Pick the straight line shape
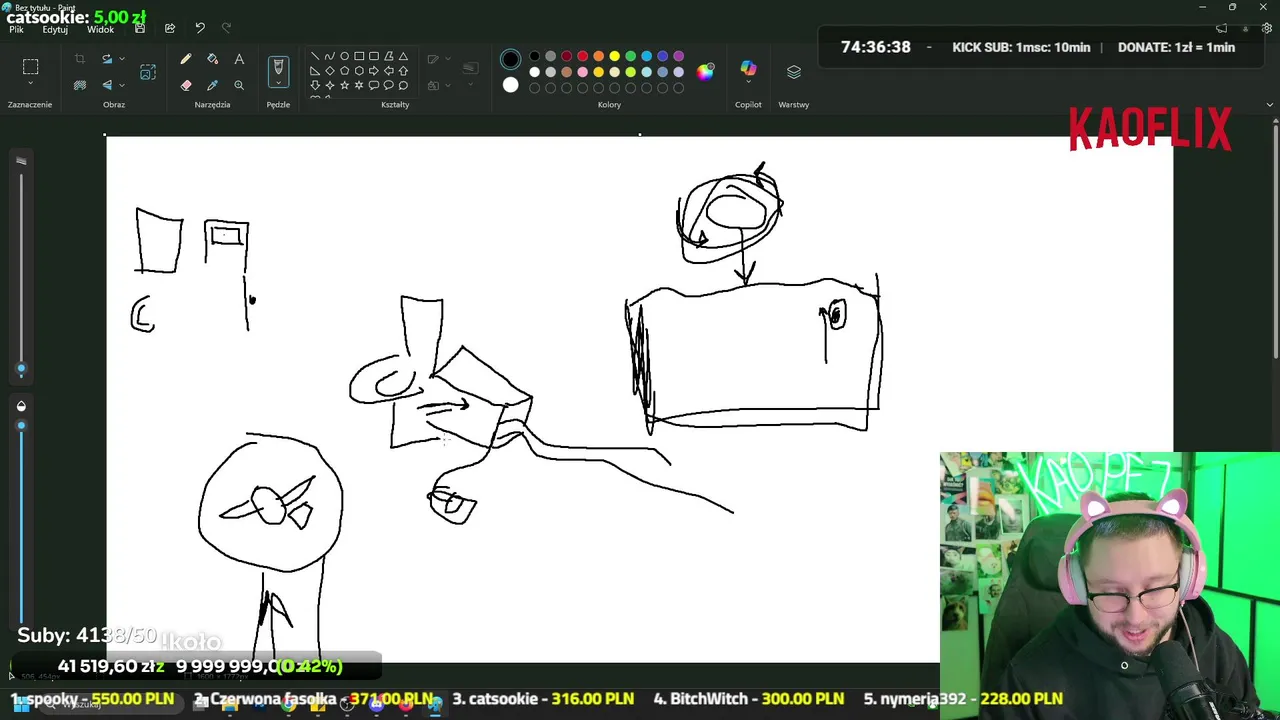1280x720 pixels. (x=315, y=56)
